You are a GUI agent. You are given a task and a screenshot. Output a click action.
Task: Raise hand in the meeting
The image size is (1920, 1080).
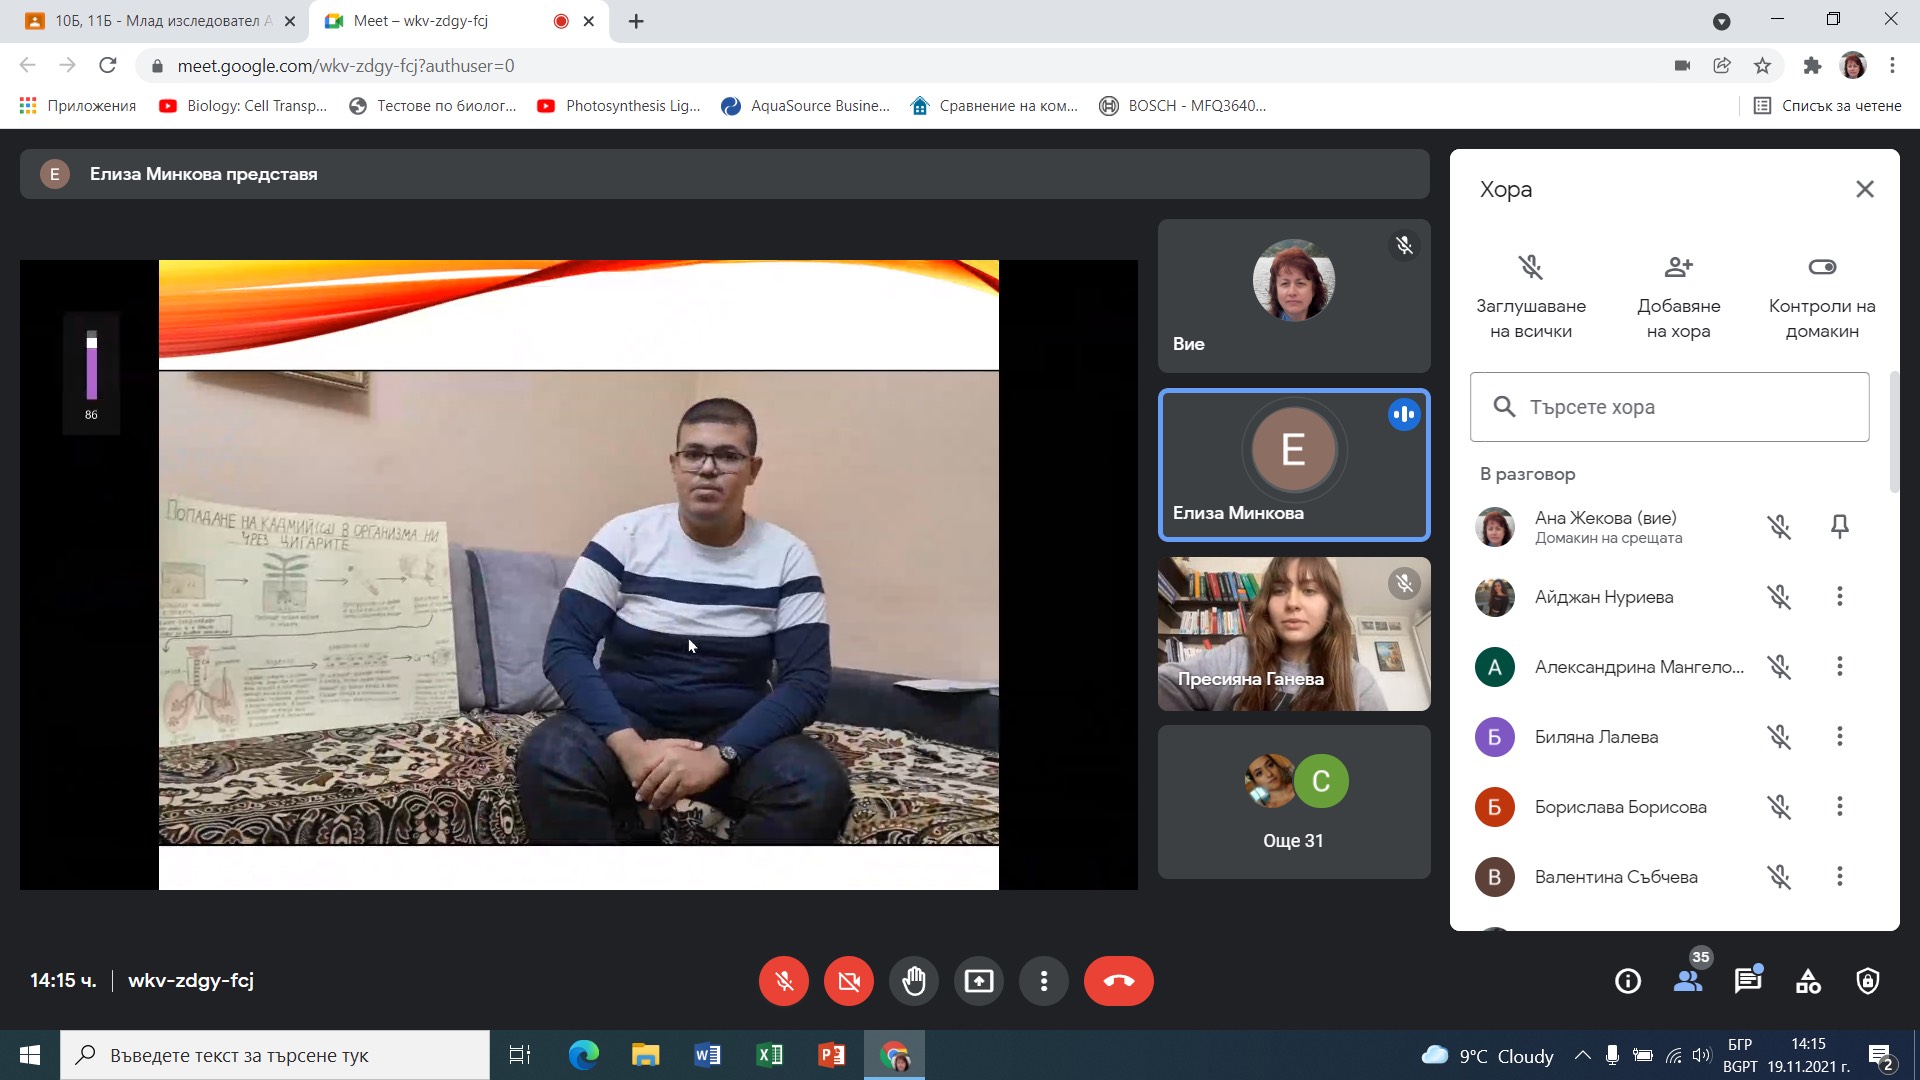[913, 981]
